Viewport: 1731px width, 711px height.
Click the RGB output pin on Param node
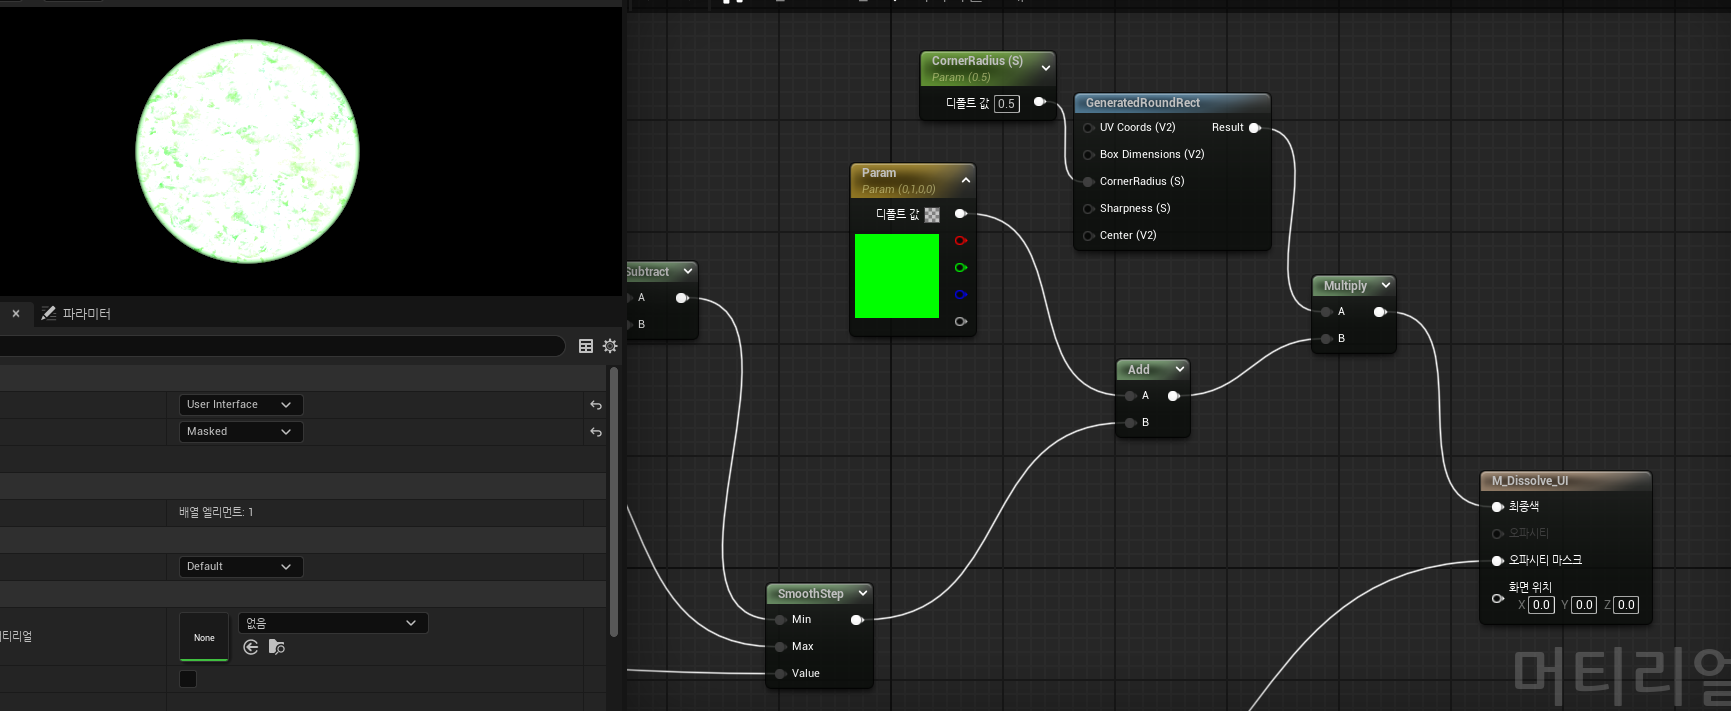click(x=960, y=214)
